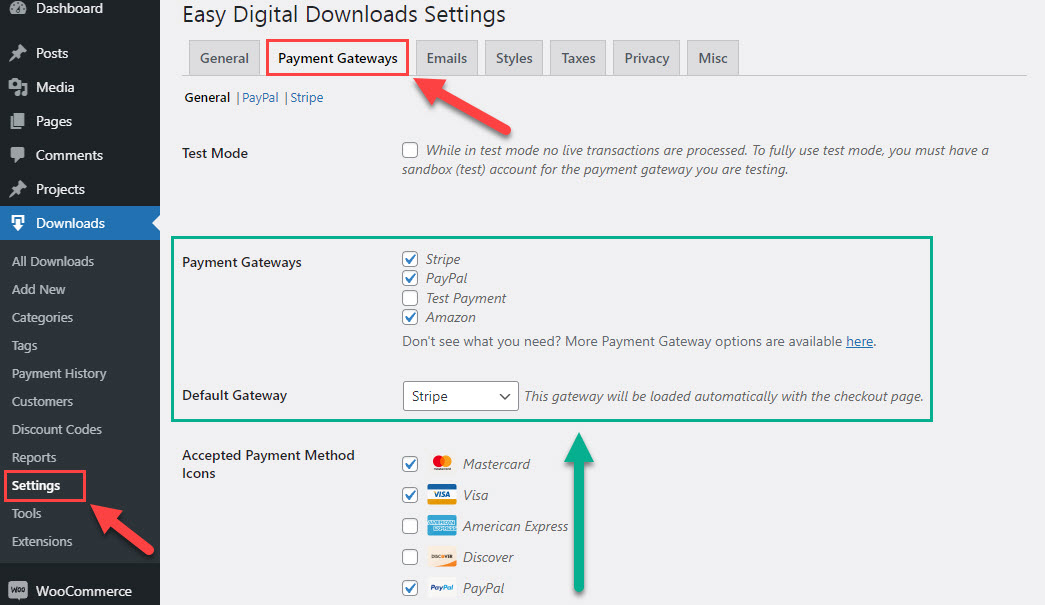Screen dimensions: 1045x605
Task: Click the Mastercard logo icon
Action: coord(442,463)
